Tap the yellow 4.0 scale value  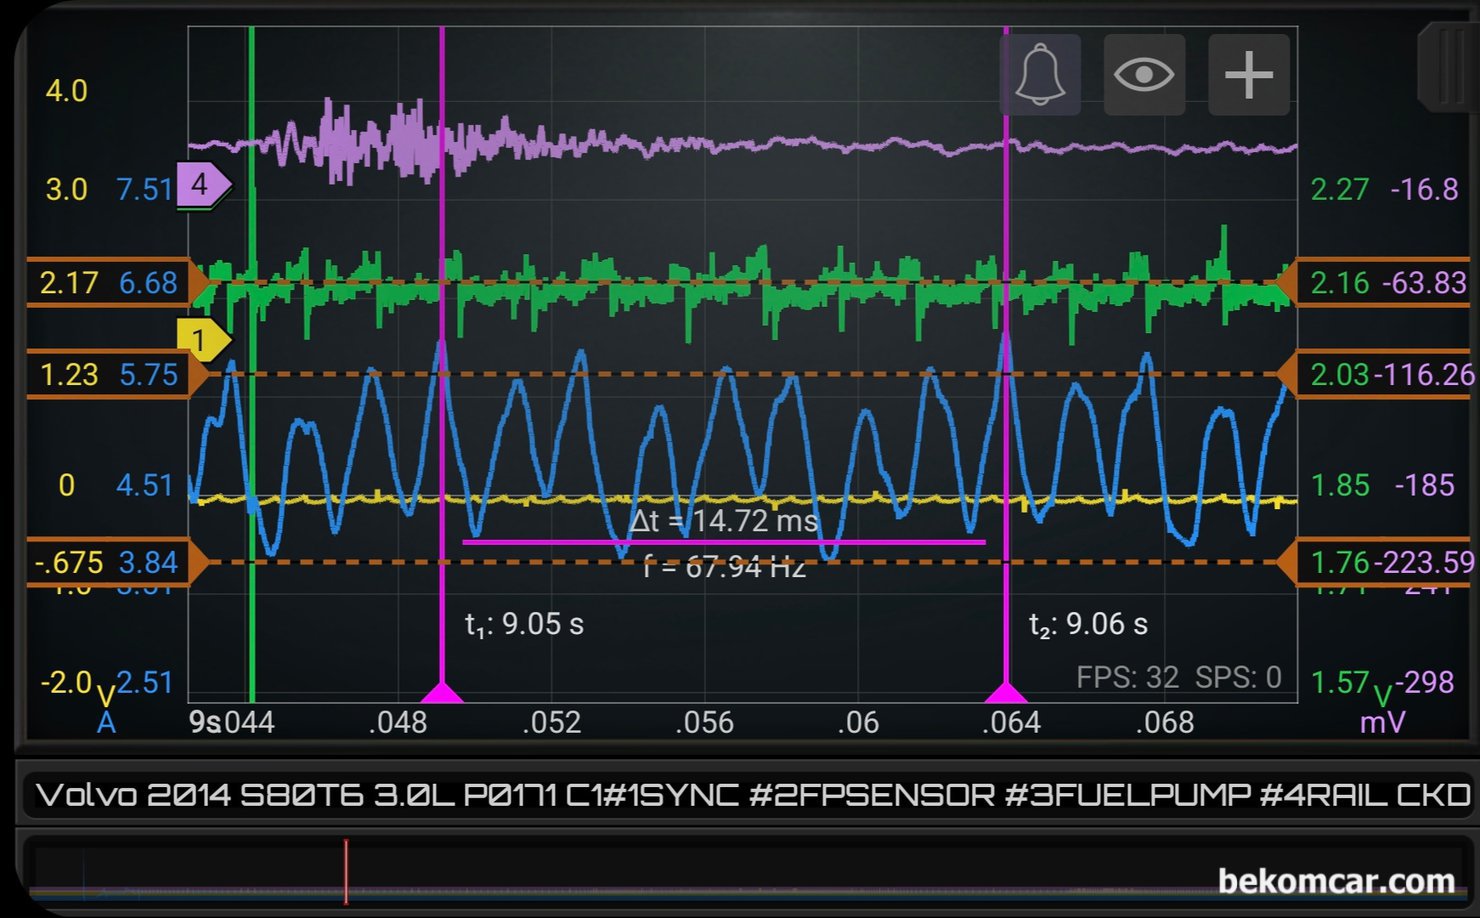(x=66, y=91)
